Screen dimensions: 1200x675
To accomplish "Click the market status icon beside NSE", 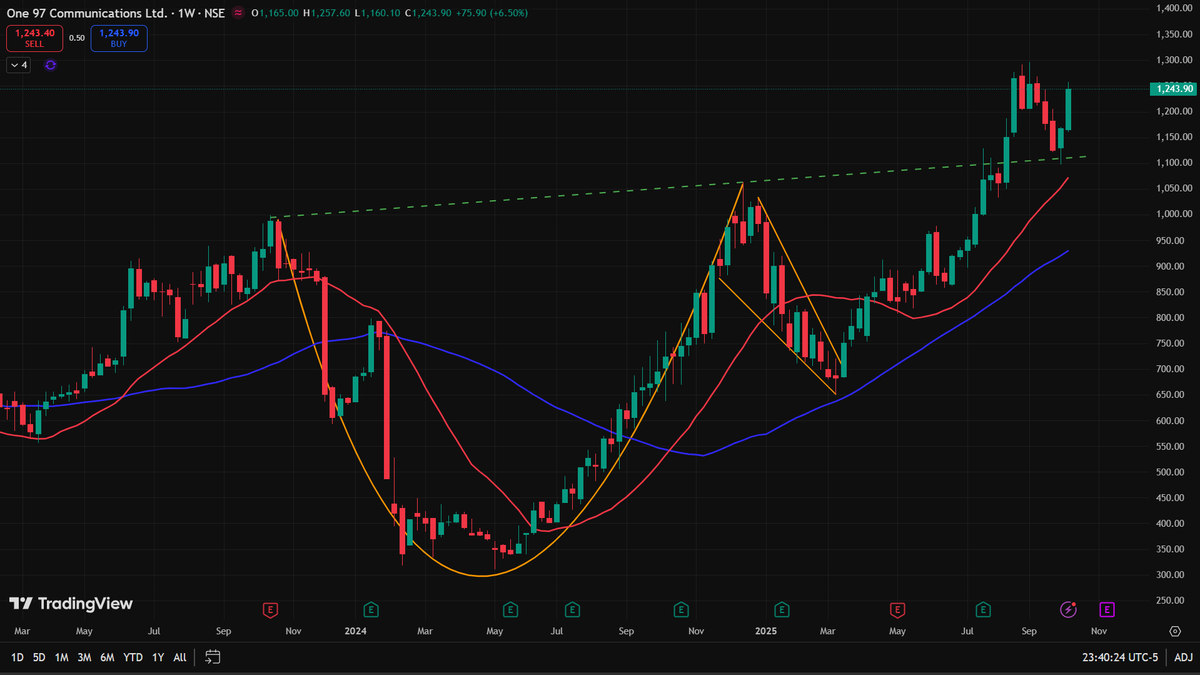I will (237, 12).
